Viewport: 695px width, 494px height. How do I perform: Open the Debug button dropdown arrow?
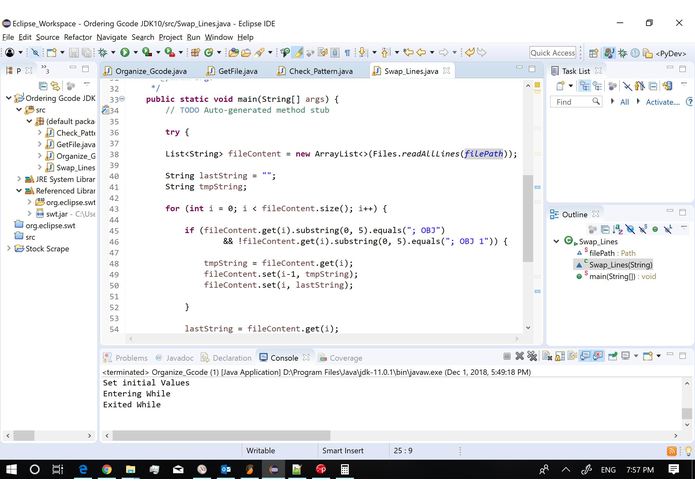point(113,53)
